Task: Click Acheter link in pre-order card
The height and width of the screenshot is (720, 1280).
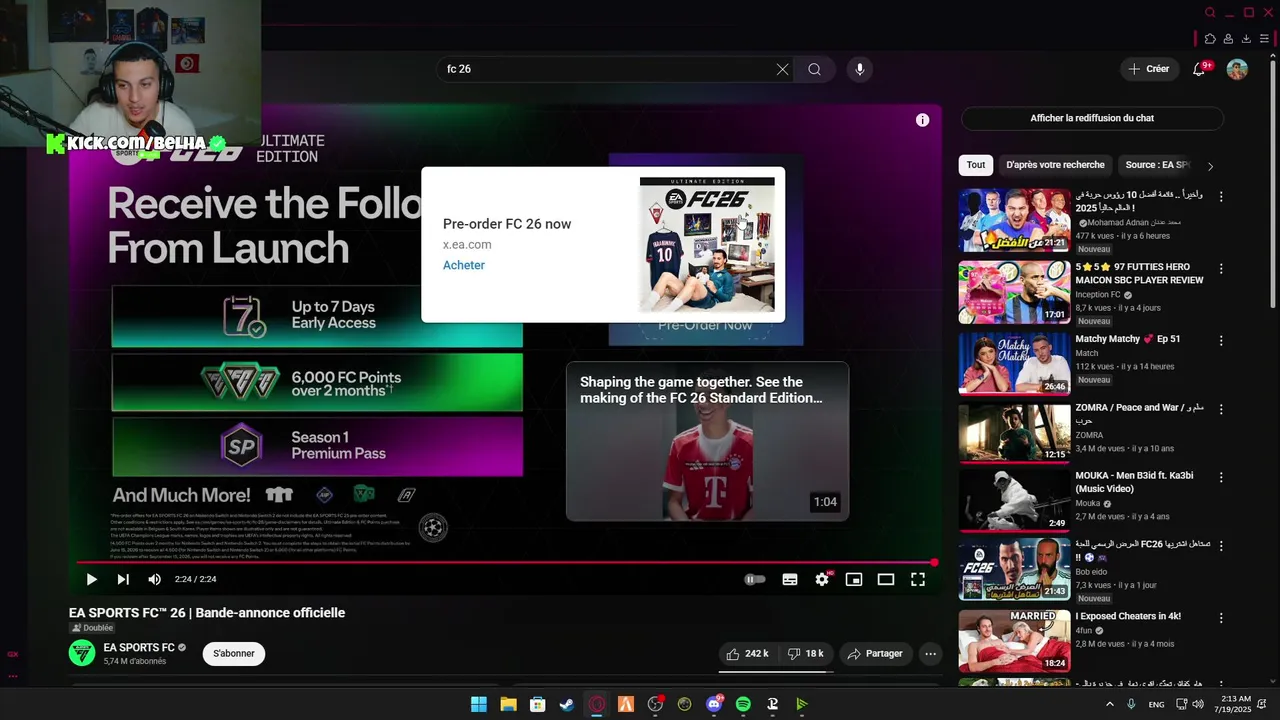Action: (x=464, y=265)
